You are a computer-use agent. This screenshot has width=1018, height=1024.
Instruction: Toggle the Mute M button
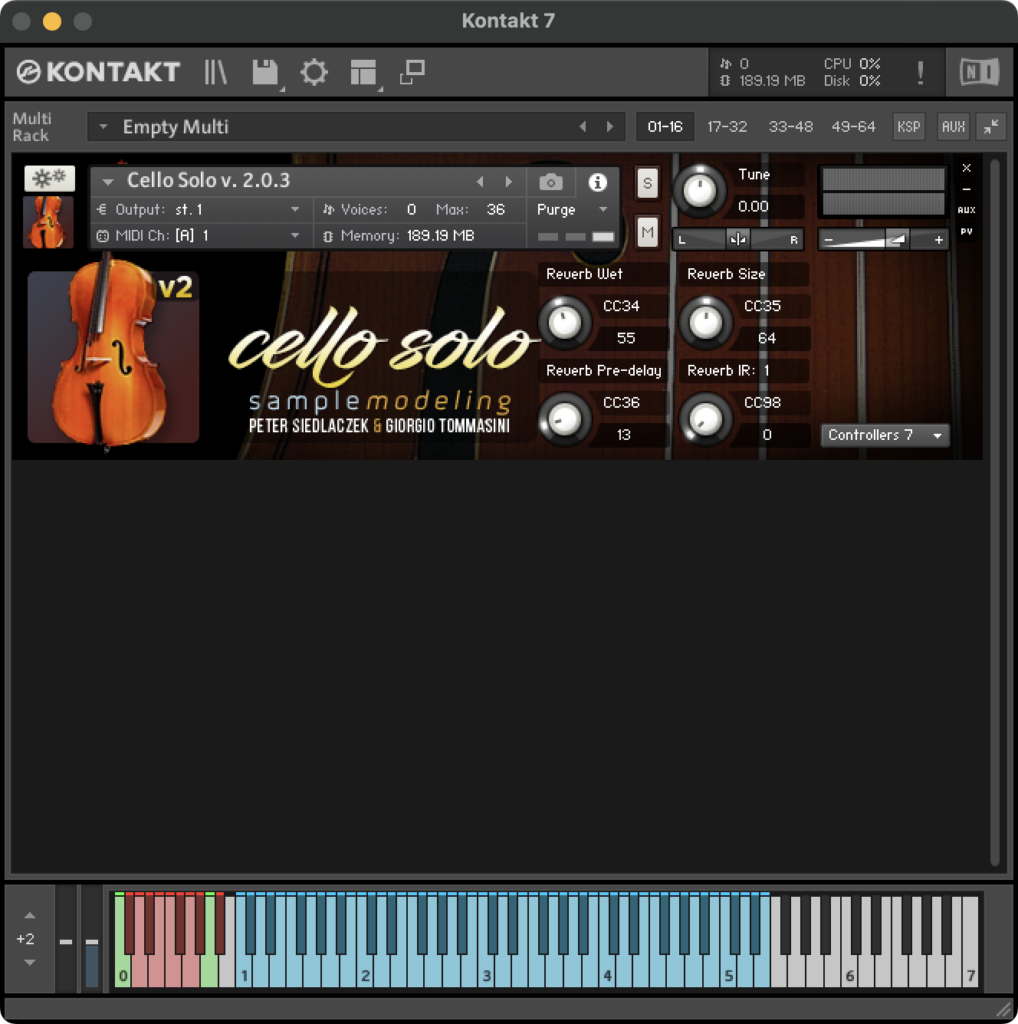click(x=647, y=232)
